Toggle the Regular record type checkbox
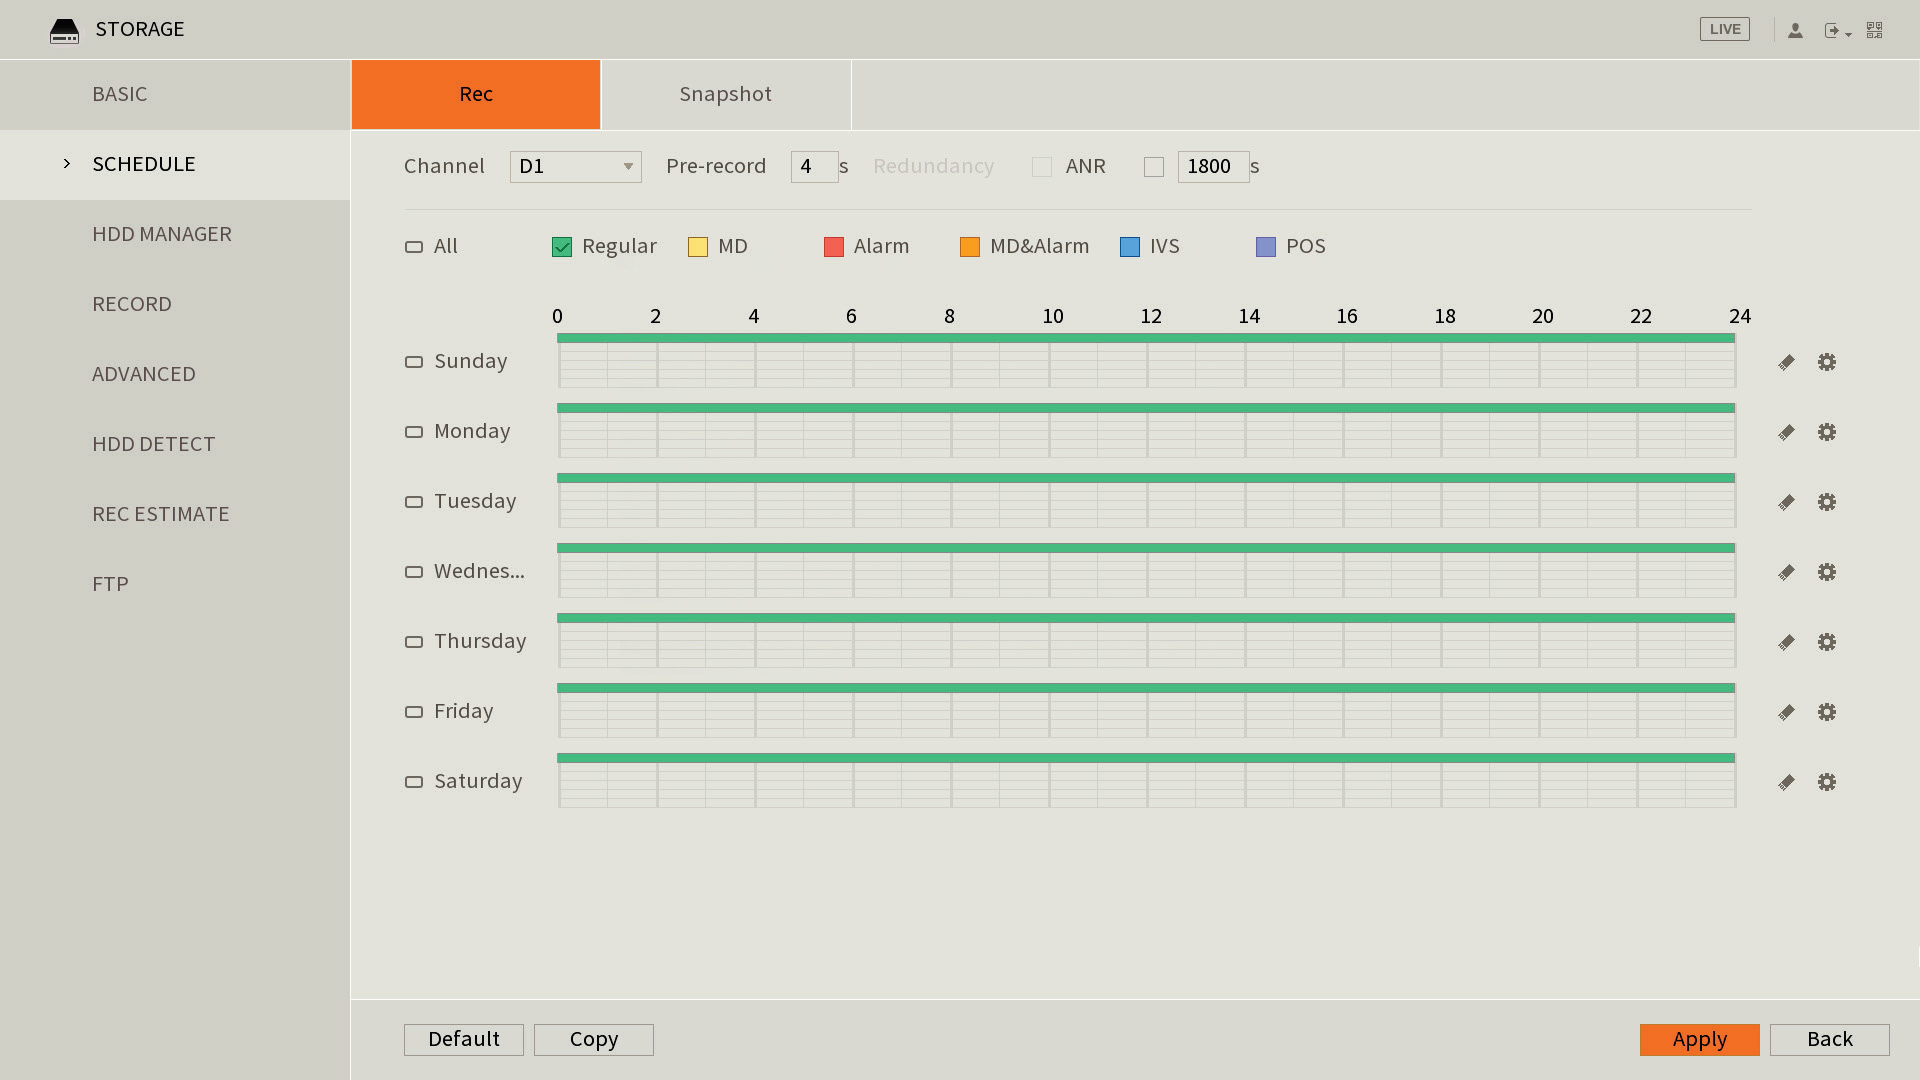 (562, 247)
